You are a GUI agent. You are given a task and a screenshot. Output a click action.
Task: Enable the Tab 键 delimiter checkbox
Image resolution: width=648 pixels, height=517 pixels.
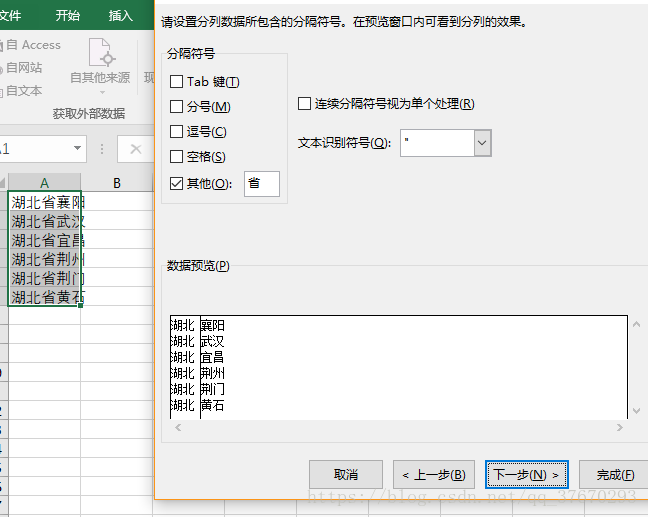click(x=176, y=81)
